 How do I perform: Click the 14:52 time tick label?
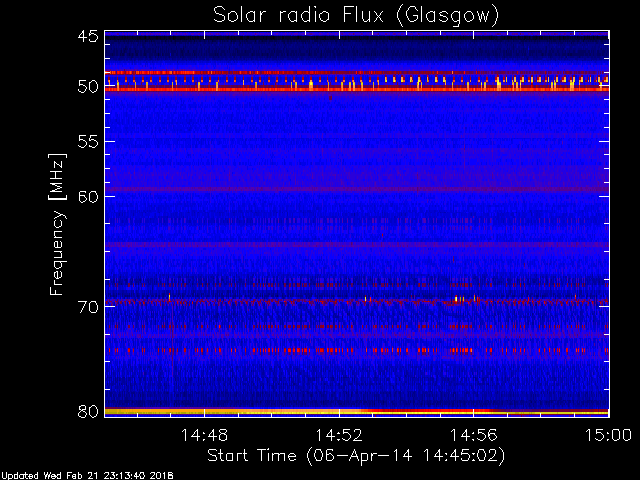(339, 435)
